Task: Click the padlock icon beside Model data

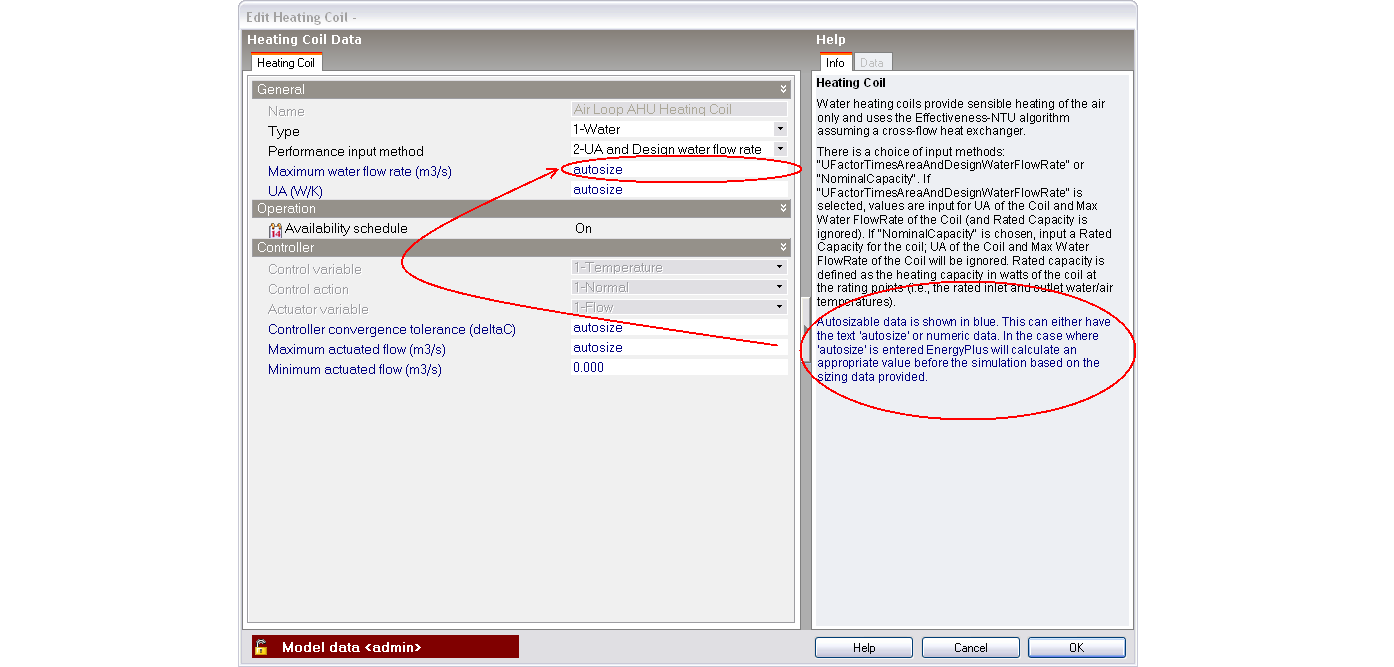Action: coord(260,647)
